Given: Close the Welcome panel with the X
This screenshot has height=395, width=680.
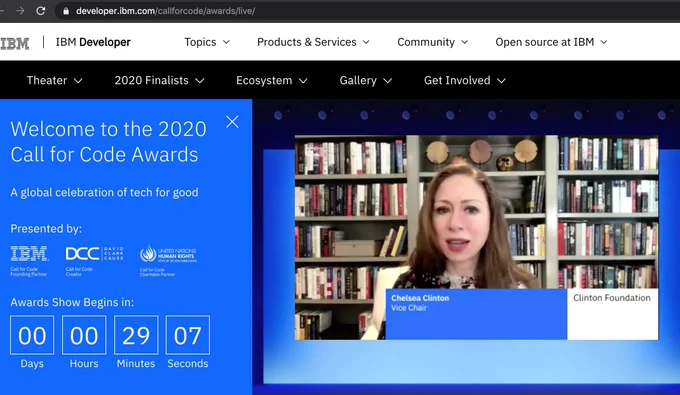Looking at the screenshot, I should (x=232, y=122).
